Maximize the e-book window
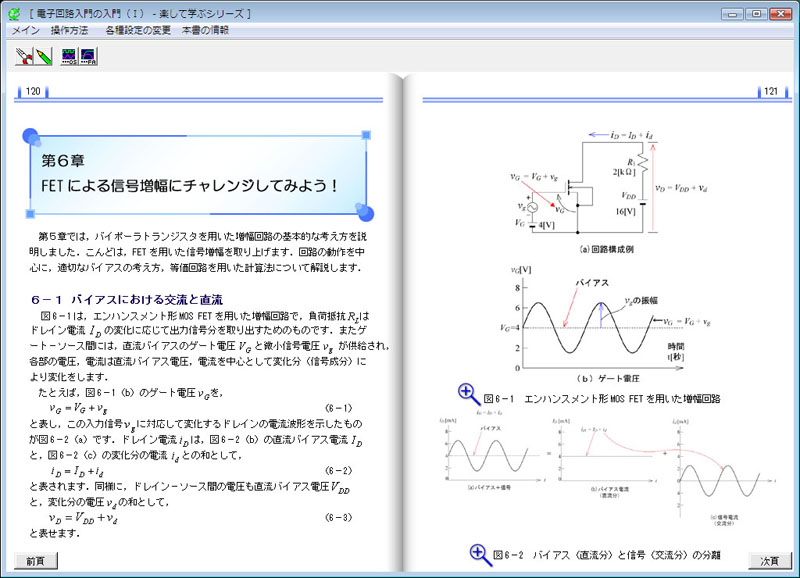The height and width of the screenshot is (578, 800). pos(756,14)
